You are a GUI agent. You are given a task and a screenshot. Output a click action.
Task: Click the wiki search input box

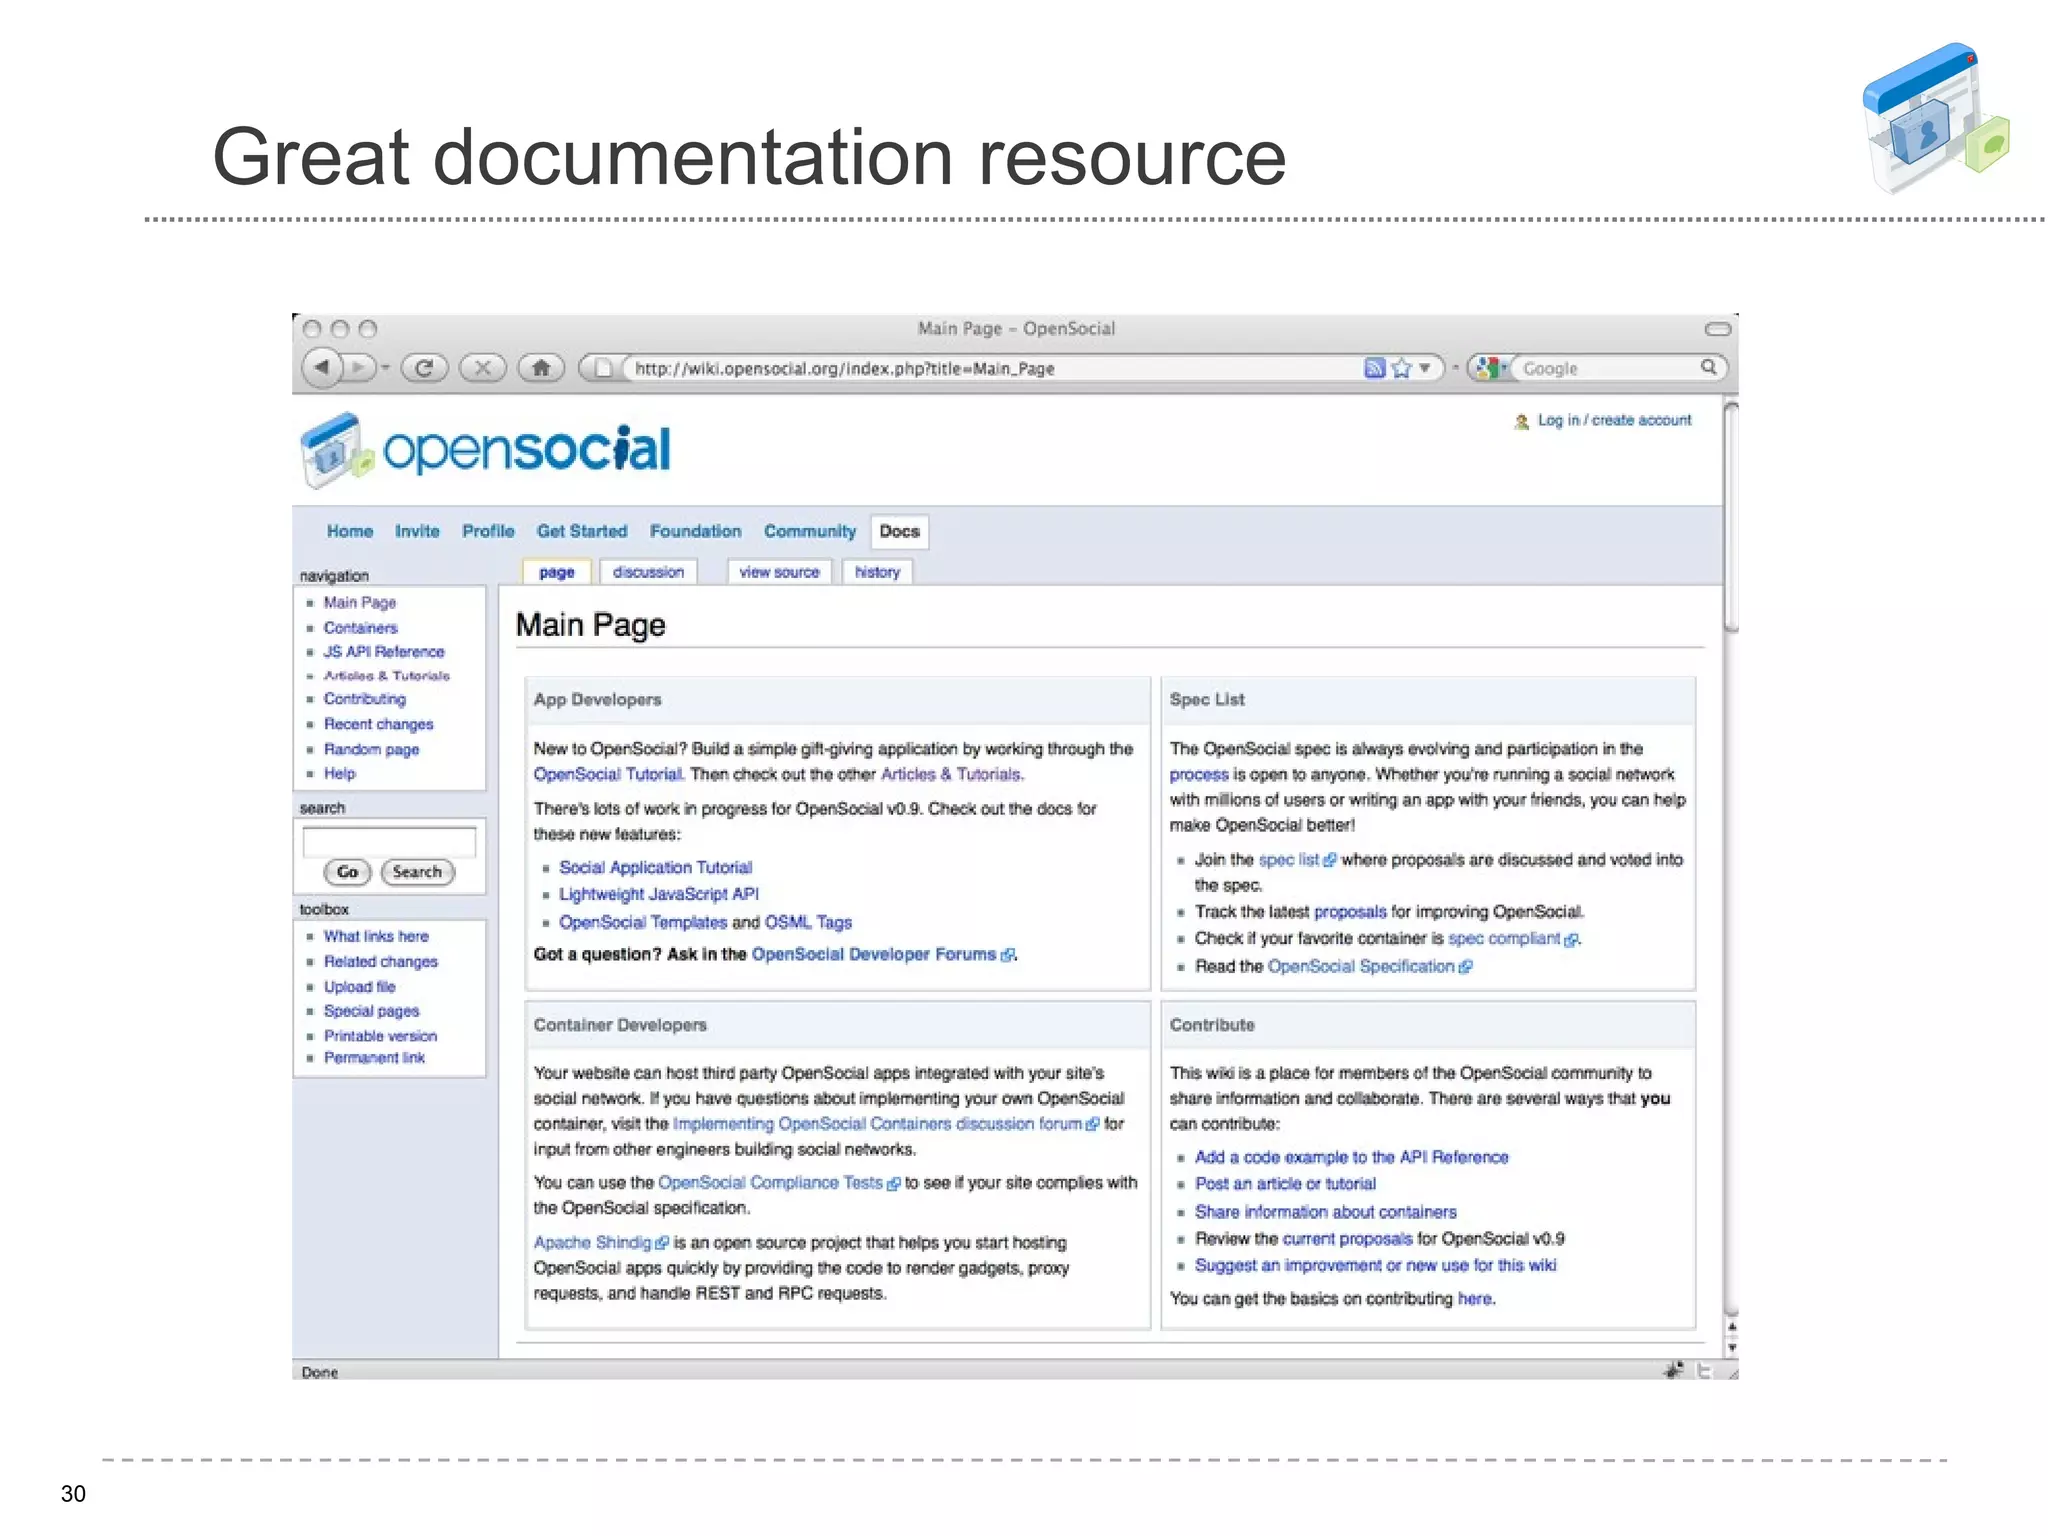tap(389, 841)
